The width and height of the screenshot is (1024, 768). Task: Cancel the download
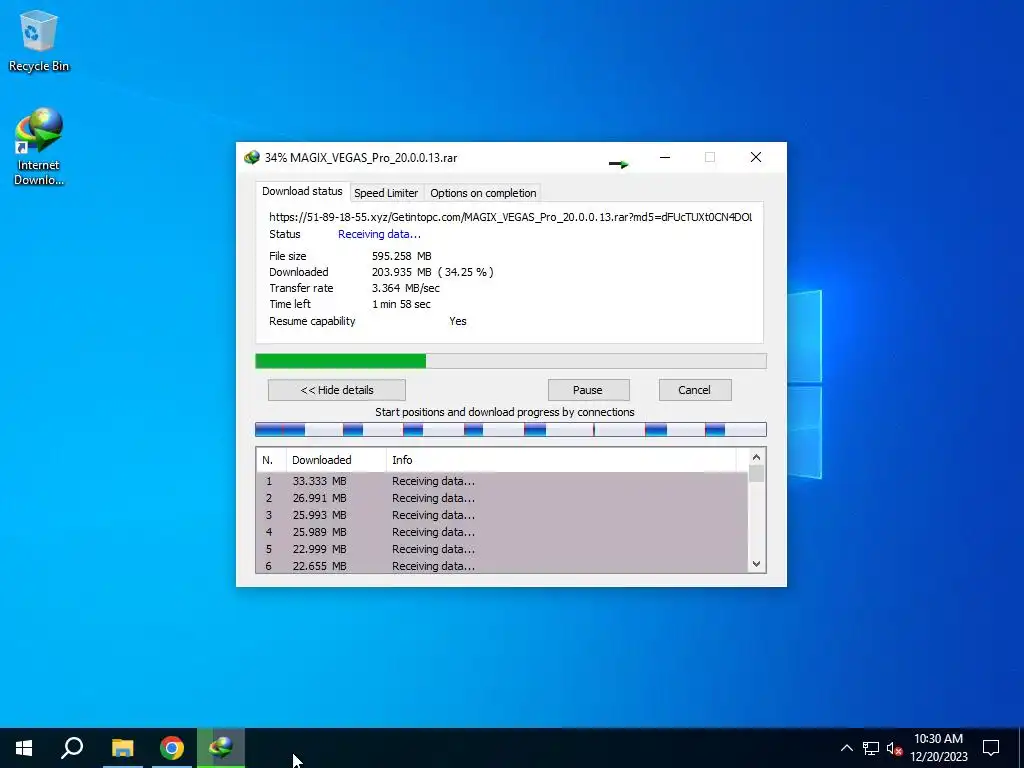[694, 390]
